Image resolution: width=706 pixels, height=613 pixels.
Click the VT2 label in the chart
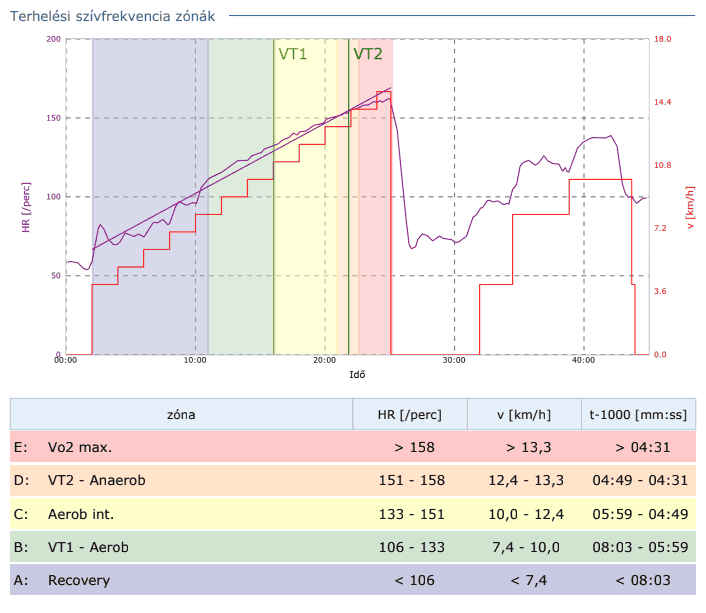pyautogui.click(x=368, y=54)
